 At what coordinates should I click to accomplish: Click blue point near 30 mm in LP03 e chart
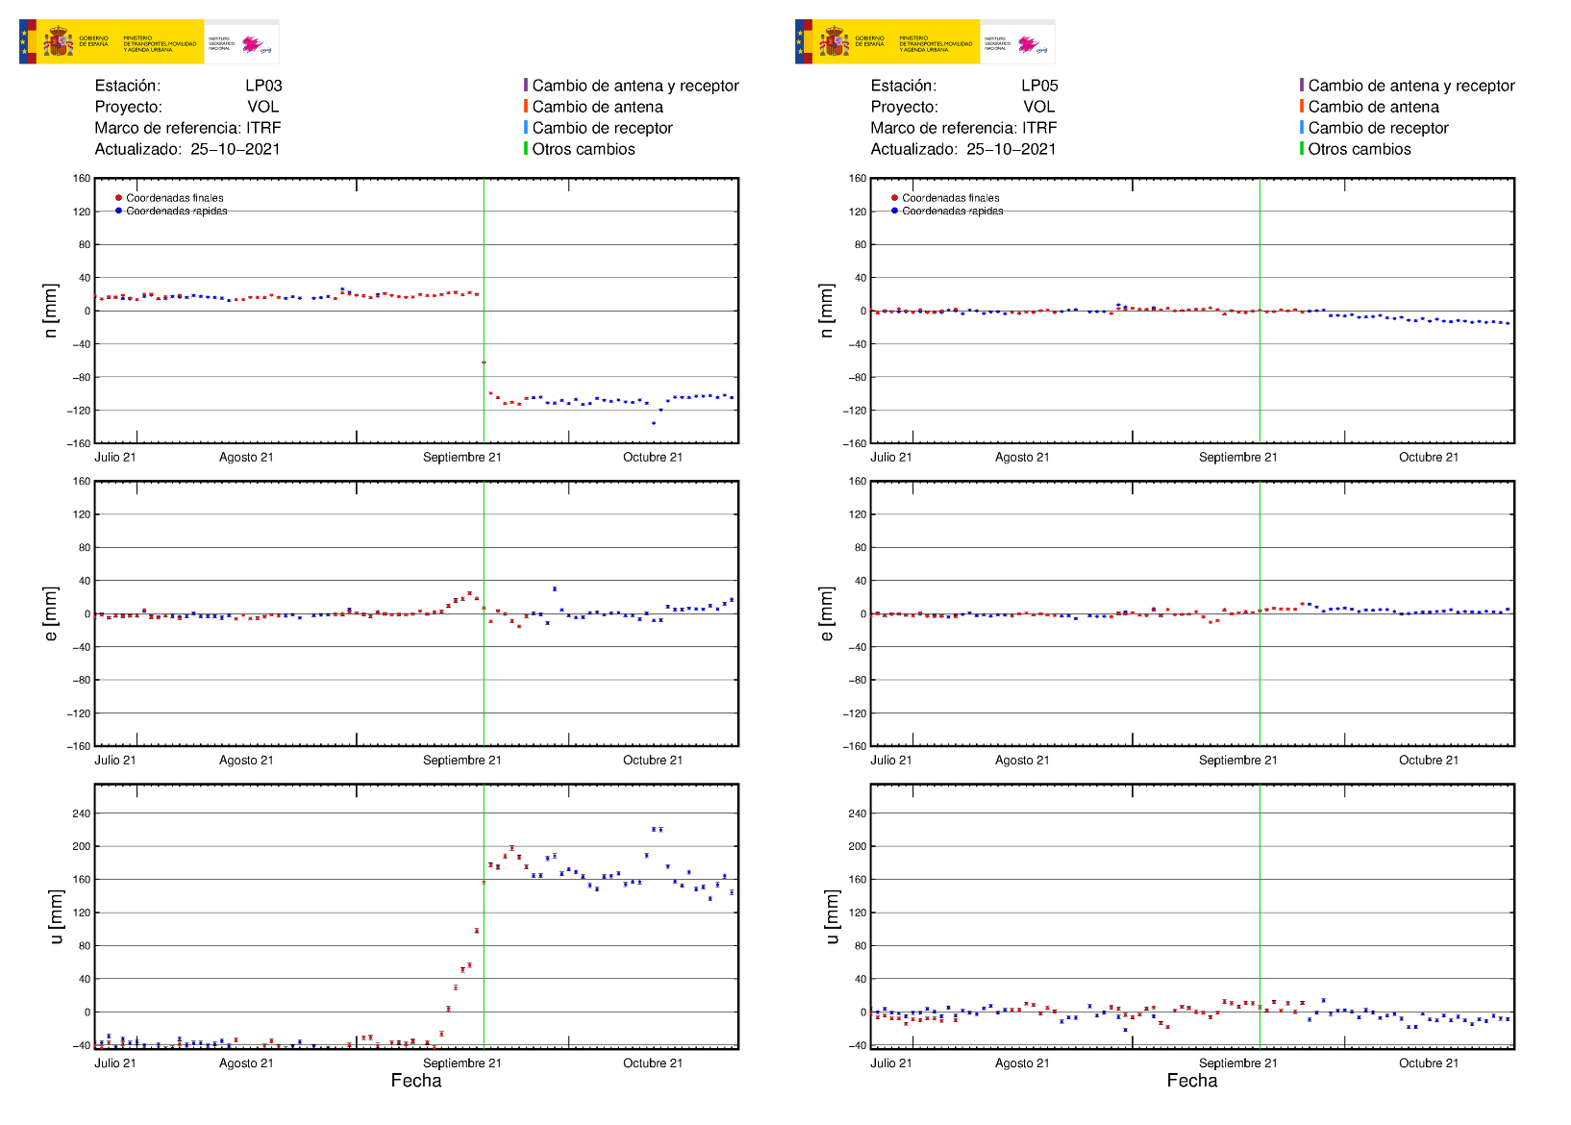click(x=555, y=589)
